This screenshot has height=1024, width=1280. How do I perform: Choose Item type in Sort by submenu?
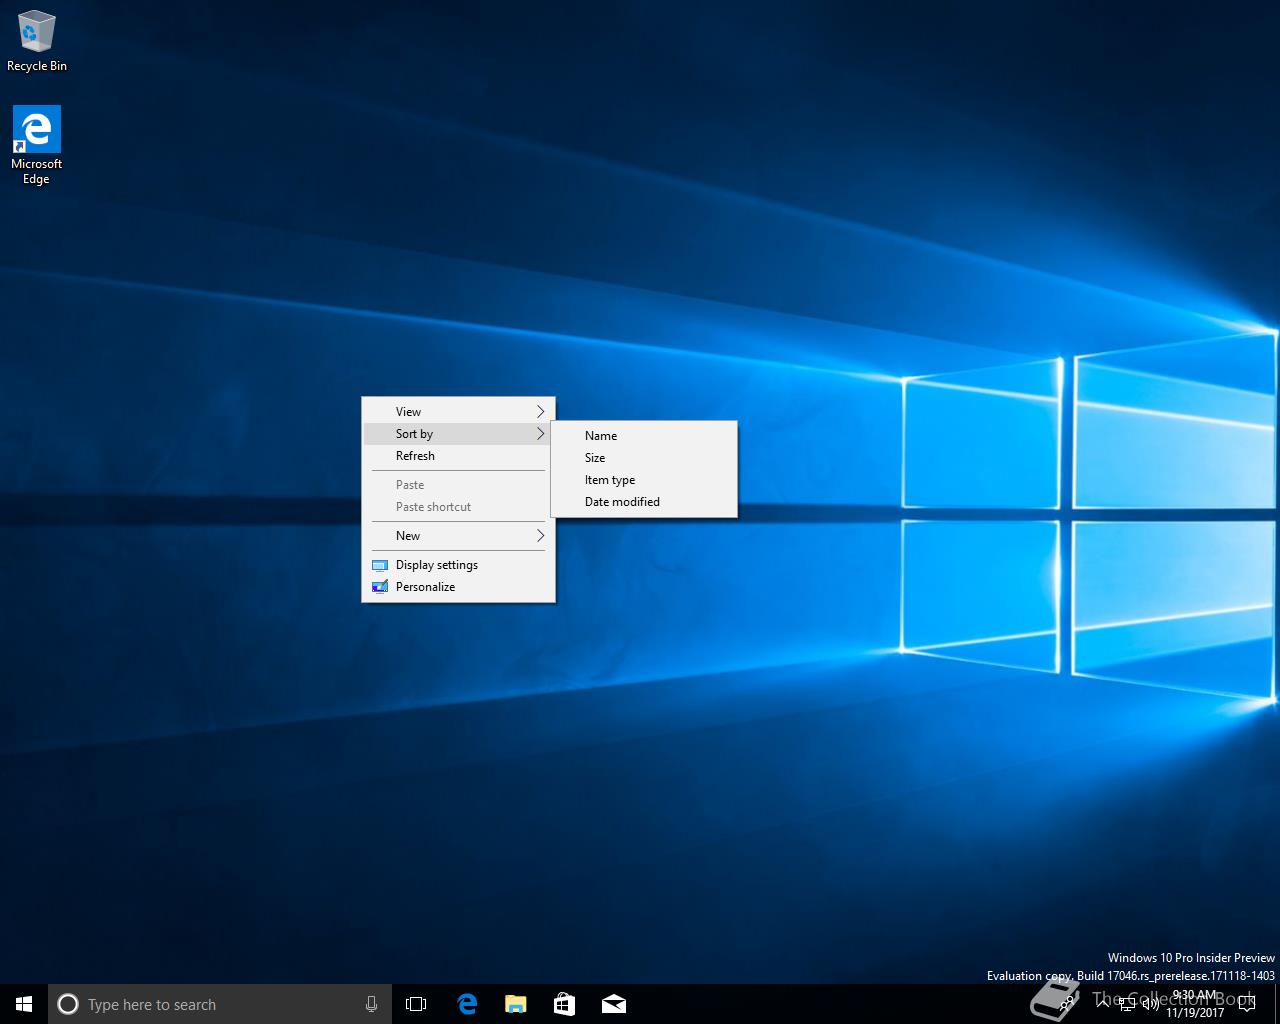click(x=610, y=480)
